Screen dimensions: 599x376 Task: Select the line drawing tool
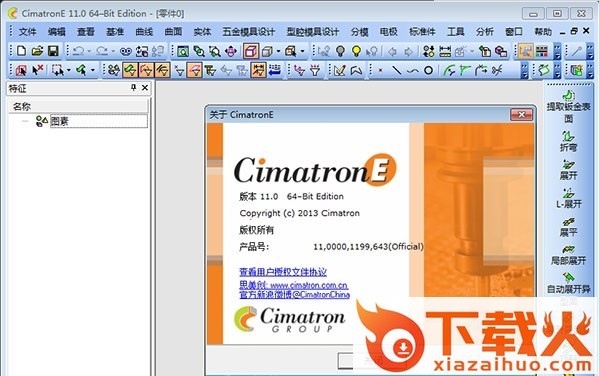tap(397, 70)
